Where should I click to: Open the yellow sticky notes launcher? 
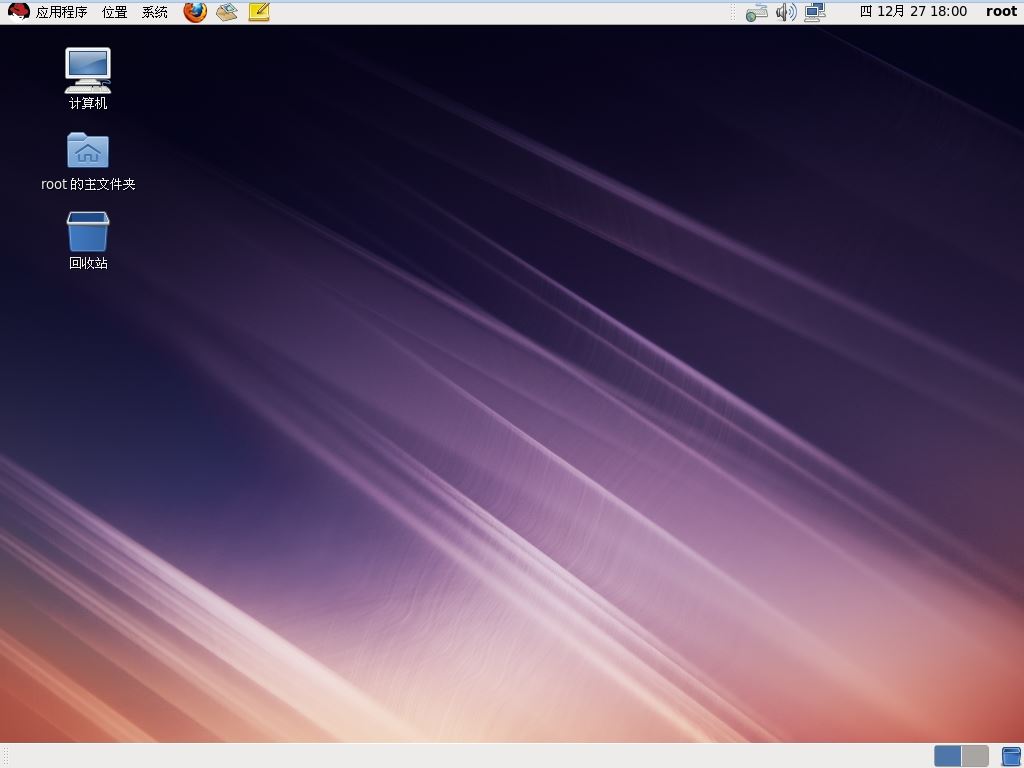[259, 12]
